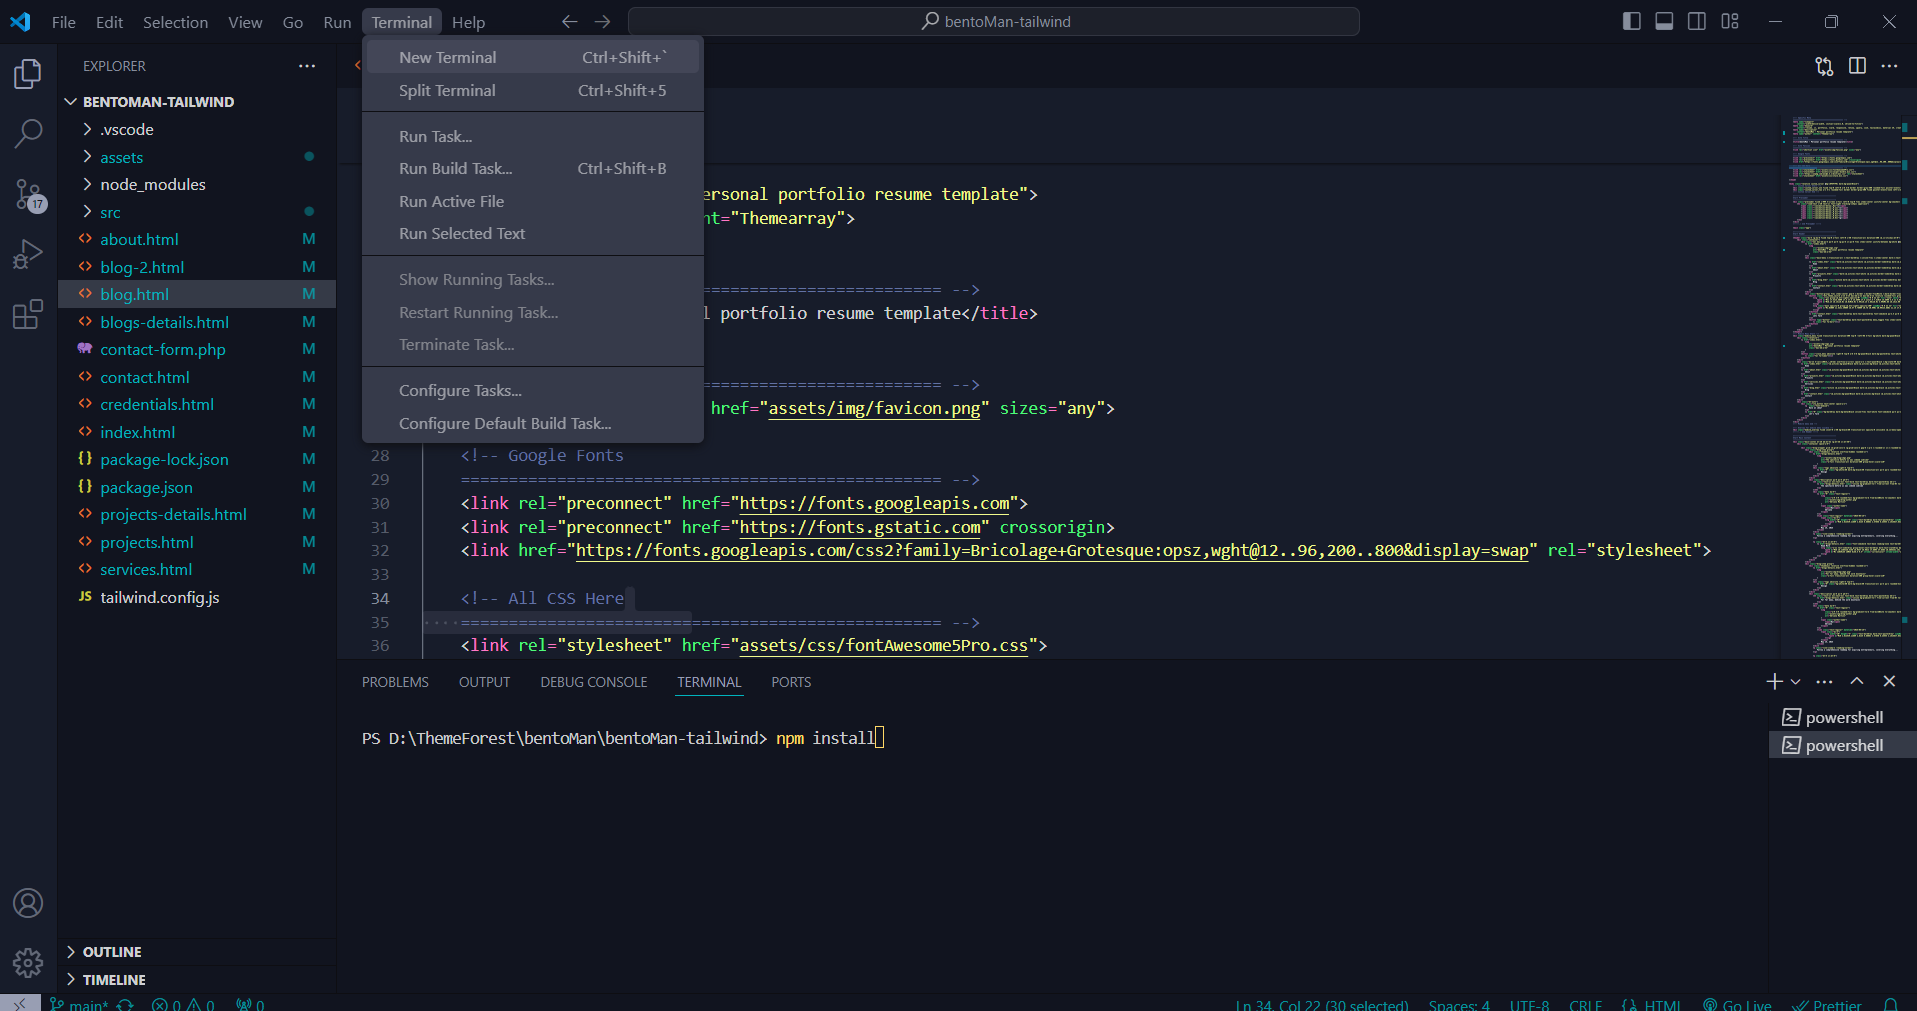
Task: Select Run Active File entry
Action: [x=533, y=201]
